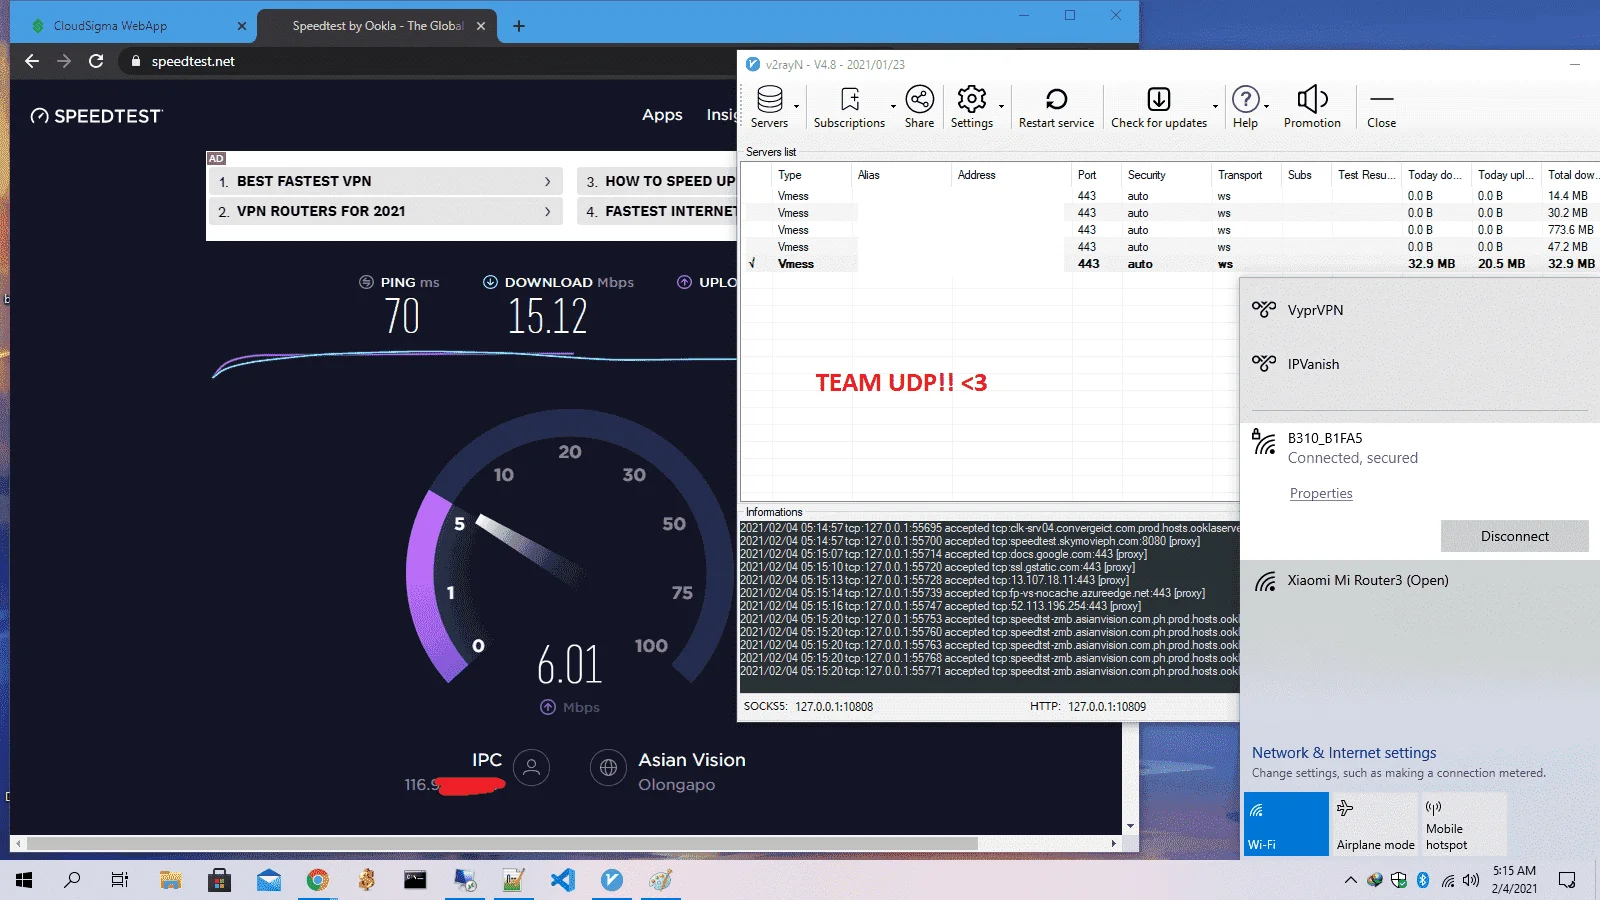Image resolution: width=1600 pixels, height=900 pixels.
Task: Go forward in the browser
Action: click(x=64, y=61)
